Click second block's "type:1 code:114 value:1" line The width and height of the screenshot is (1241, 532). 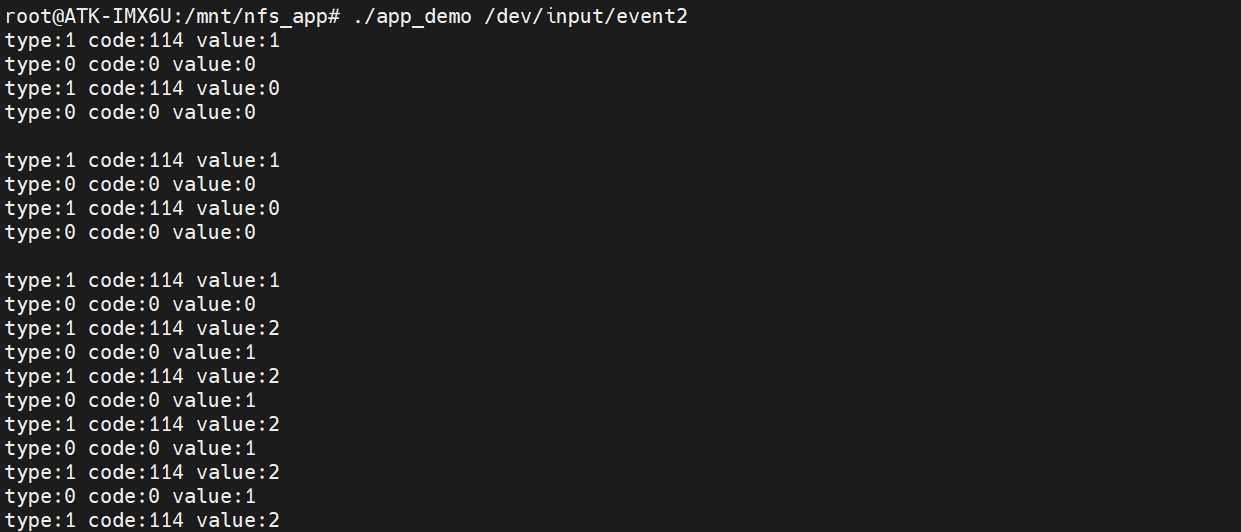click(x=142, y=160)
